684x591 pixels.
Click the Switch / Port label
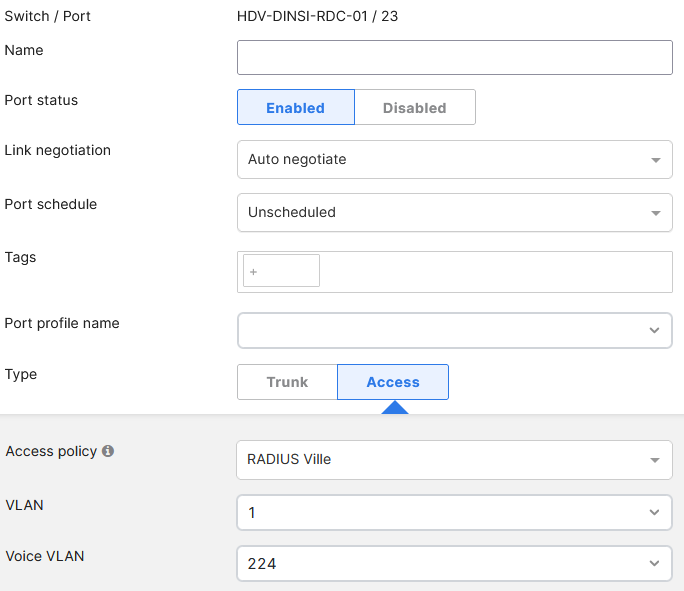point(48,16)
